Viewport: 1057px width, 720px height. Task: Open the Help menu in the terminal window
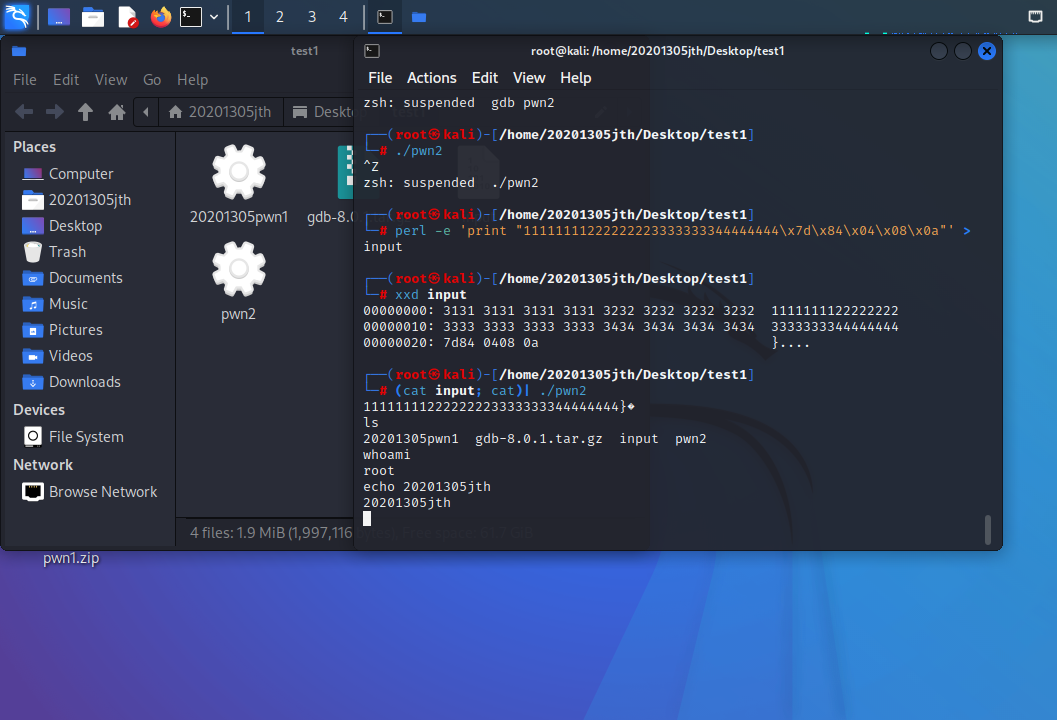576,78
